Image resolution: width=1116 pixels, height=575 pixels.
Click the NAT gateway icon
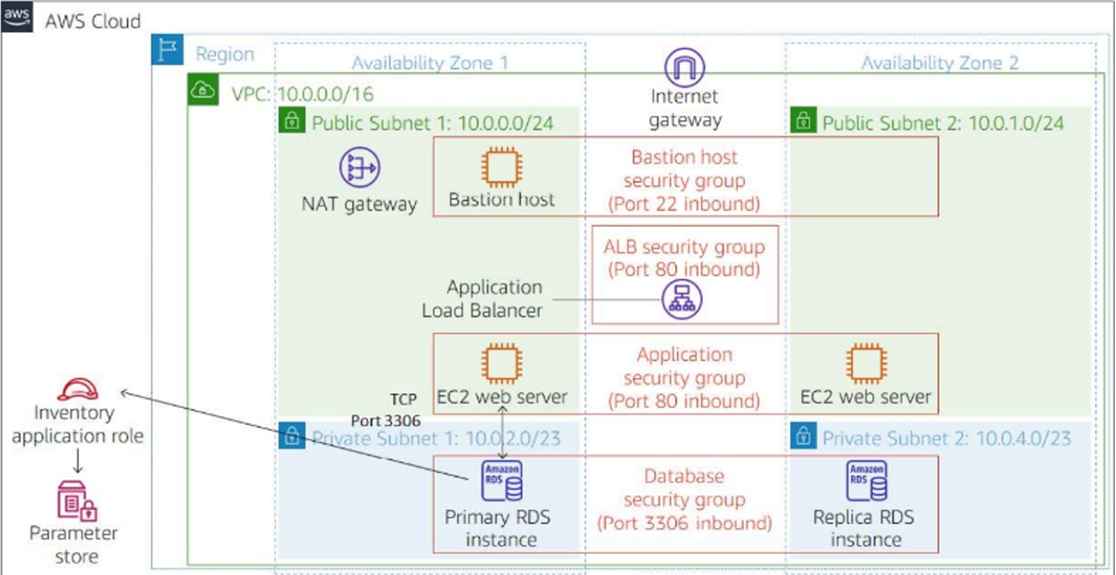pyautogui.click(x=359, y=168)
